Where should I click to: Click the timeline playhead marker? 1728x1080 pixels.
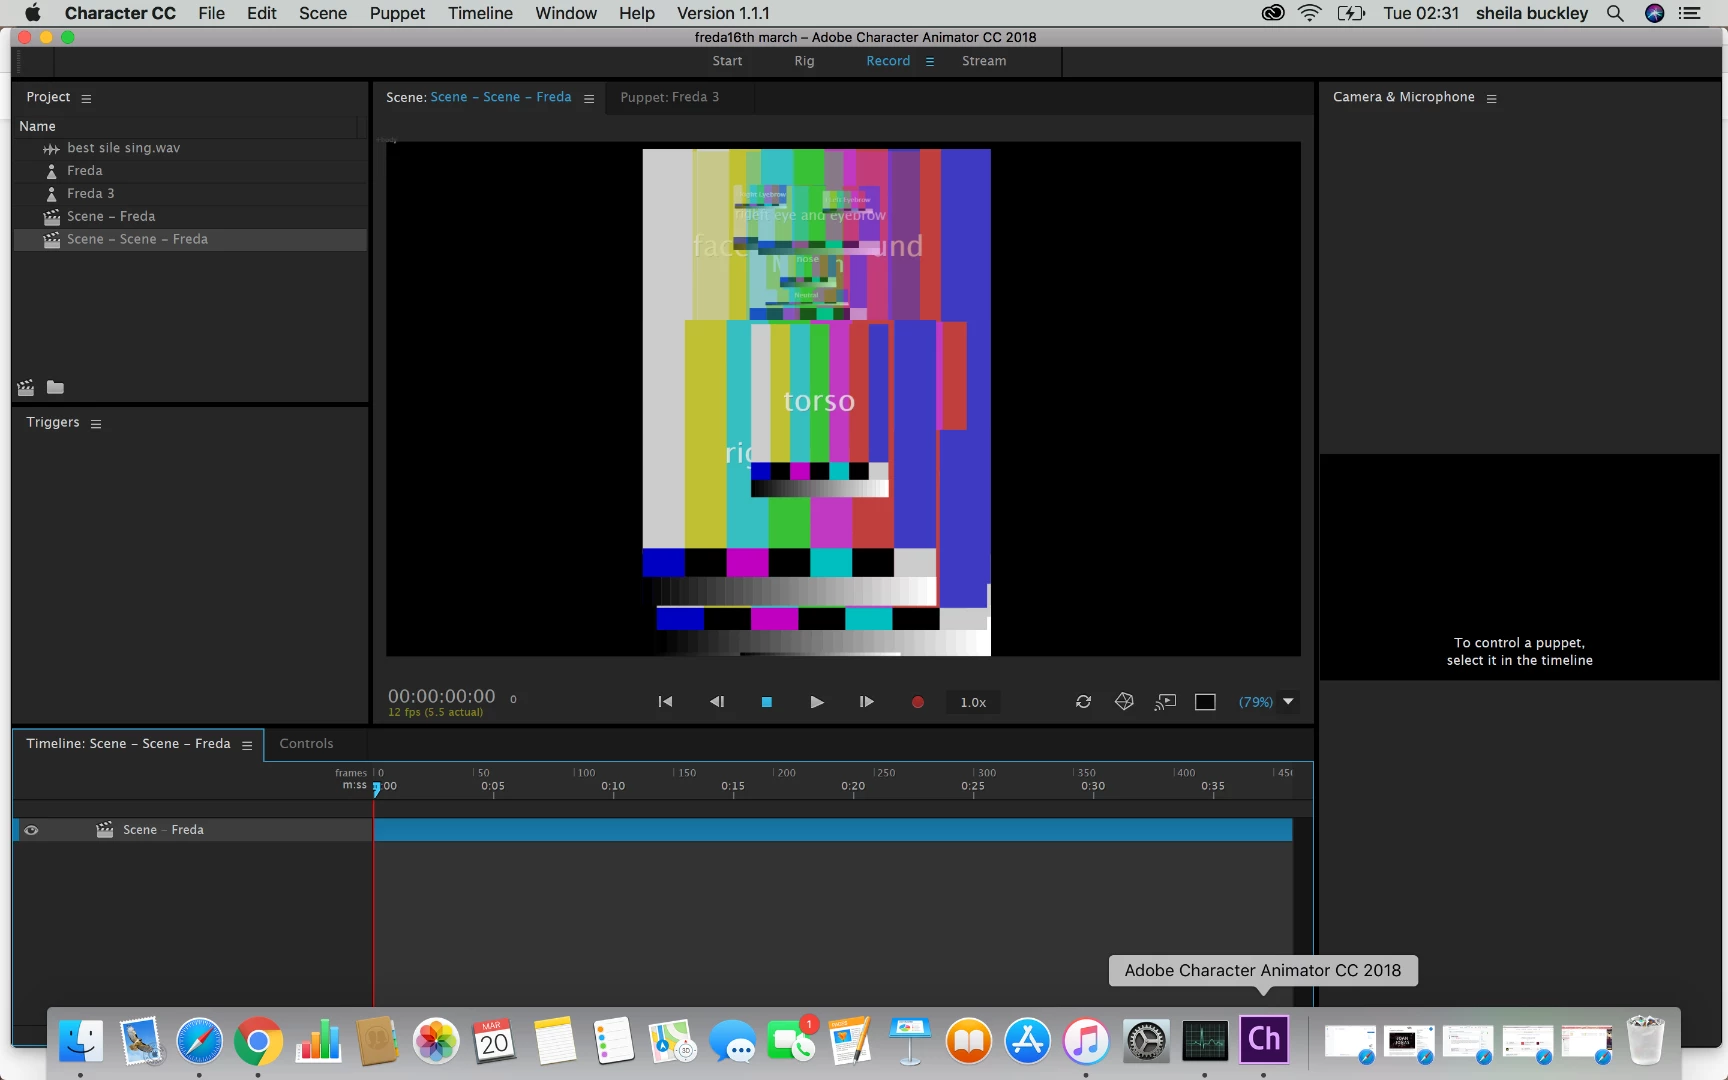click(376, 788)
